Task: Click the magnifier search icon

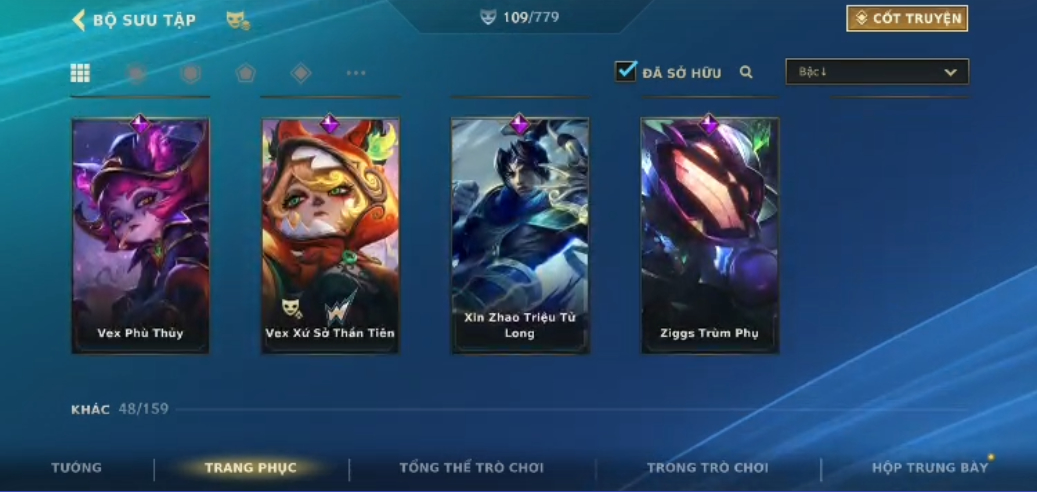Action: [746, 73]
